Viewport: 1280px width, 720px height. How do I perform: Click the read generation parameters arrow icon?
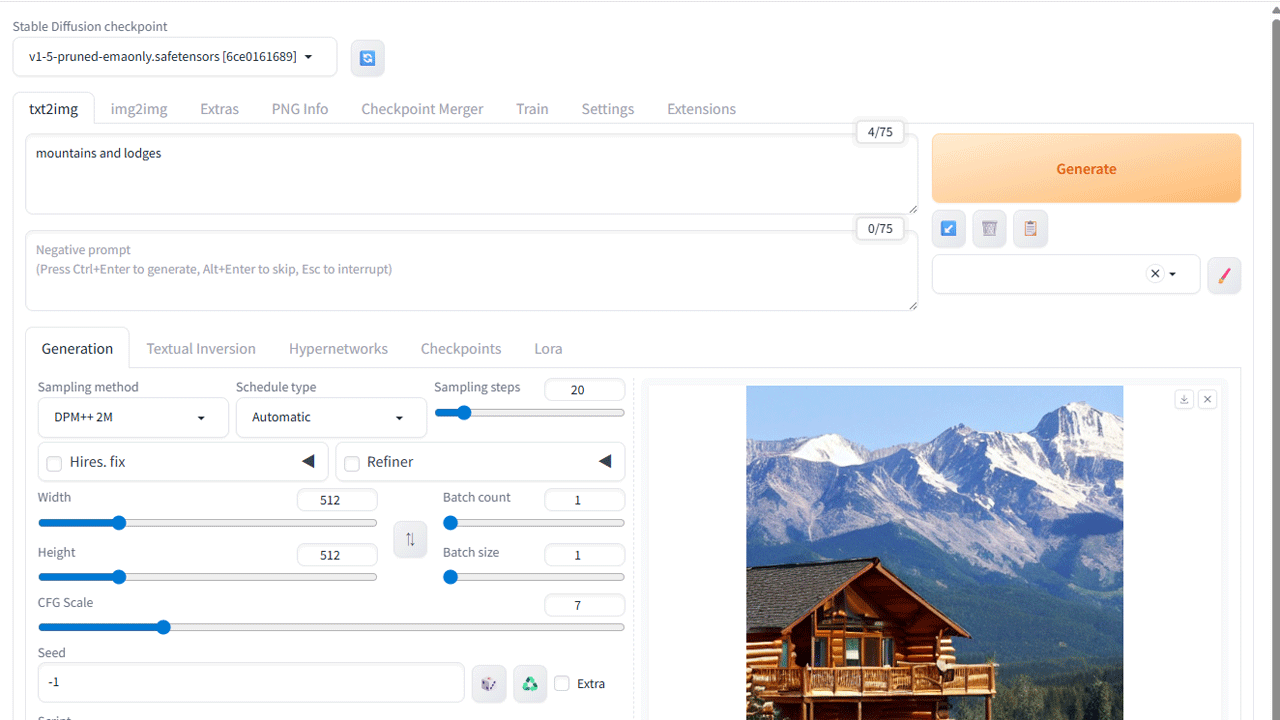(x=948, y=229)
